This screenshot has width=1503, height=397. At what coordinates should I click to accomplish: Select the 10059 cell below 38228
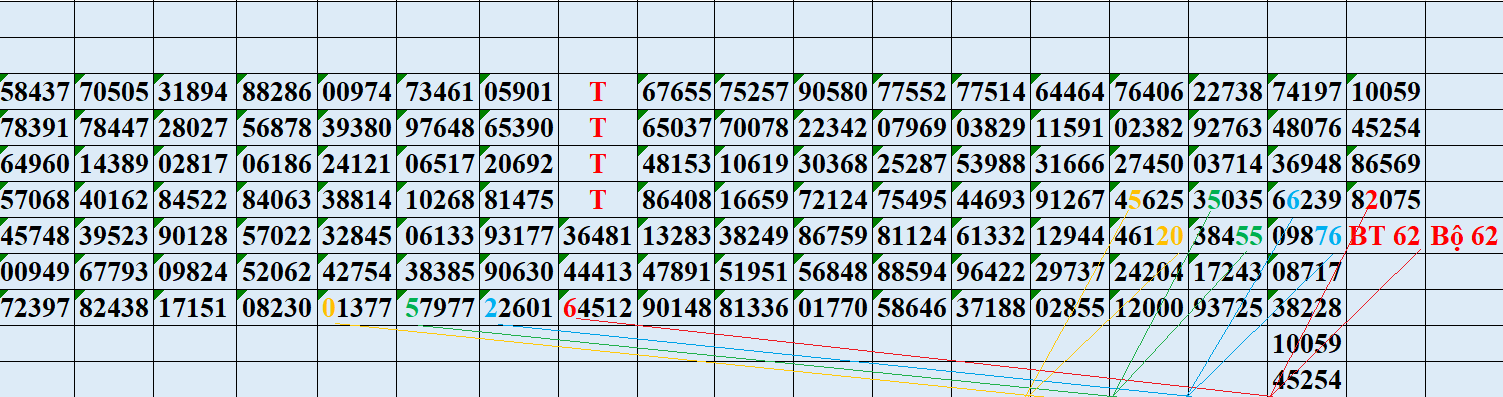(x=1307, y=344)
